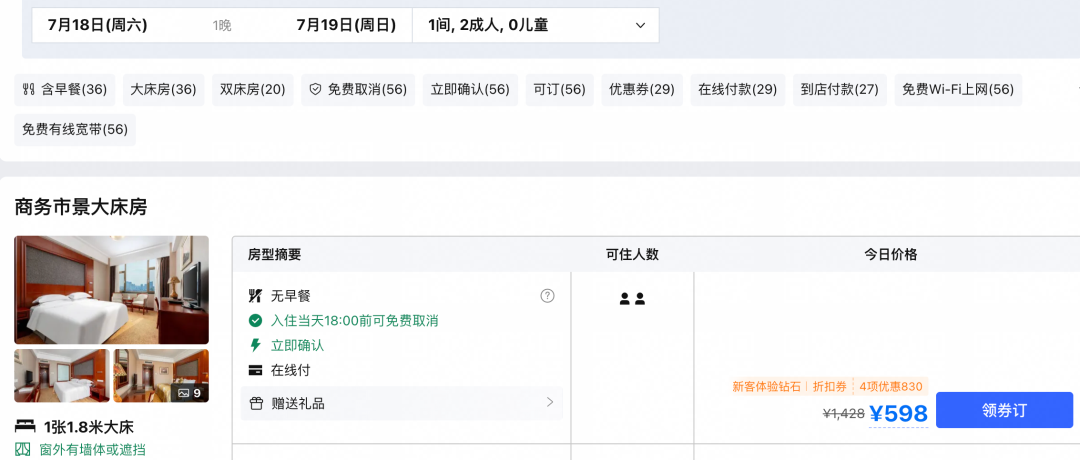
Task: Click the 窗外有墙体或遮挡 text
Action: 92,450
